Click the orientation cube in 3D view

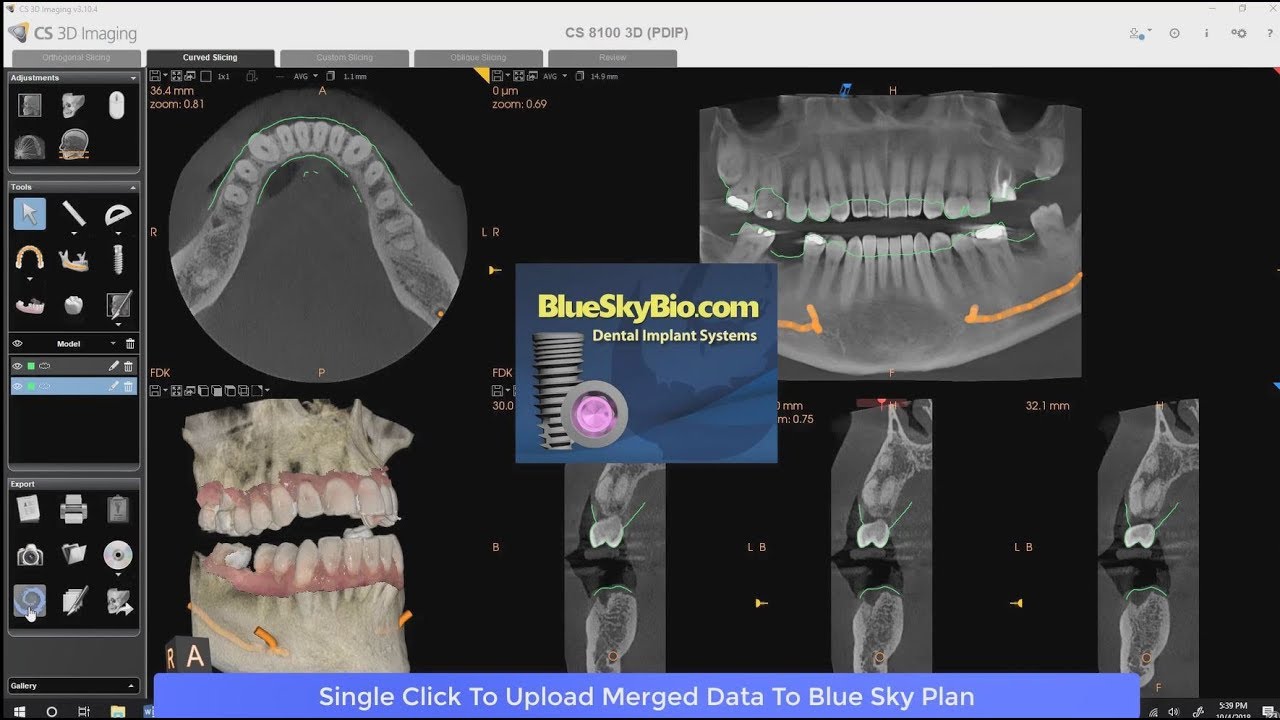(186, 655)
